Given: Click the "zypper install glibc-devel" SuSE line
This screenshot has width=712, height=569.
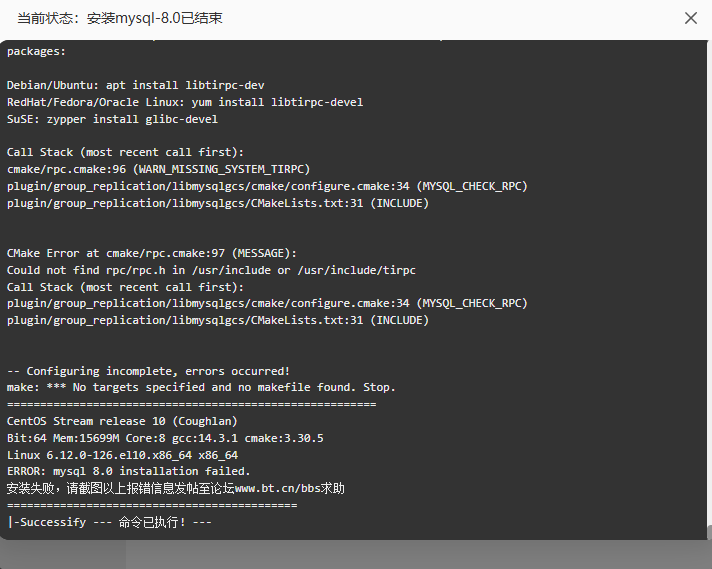Looking at the screenshot, I should tap(112, 119).
